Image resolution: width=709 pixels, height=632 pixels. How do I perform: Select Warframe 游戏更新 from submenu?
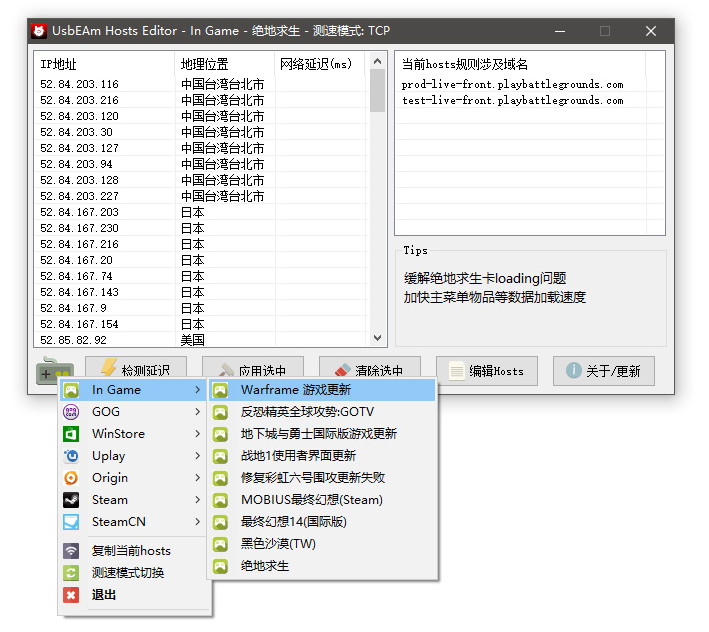pos(322,390)
